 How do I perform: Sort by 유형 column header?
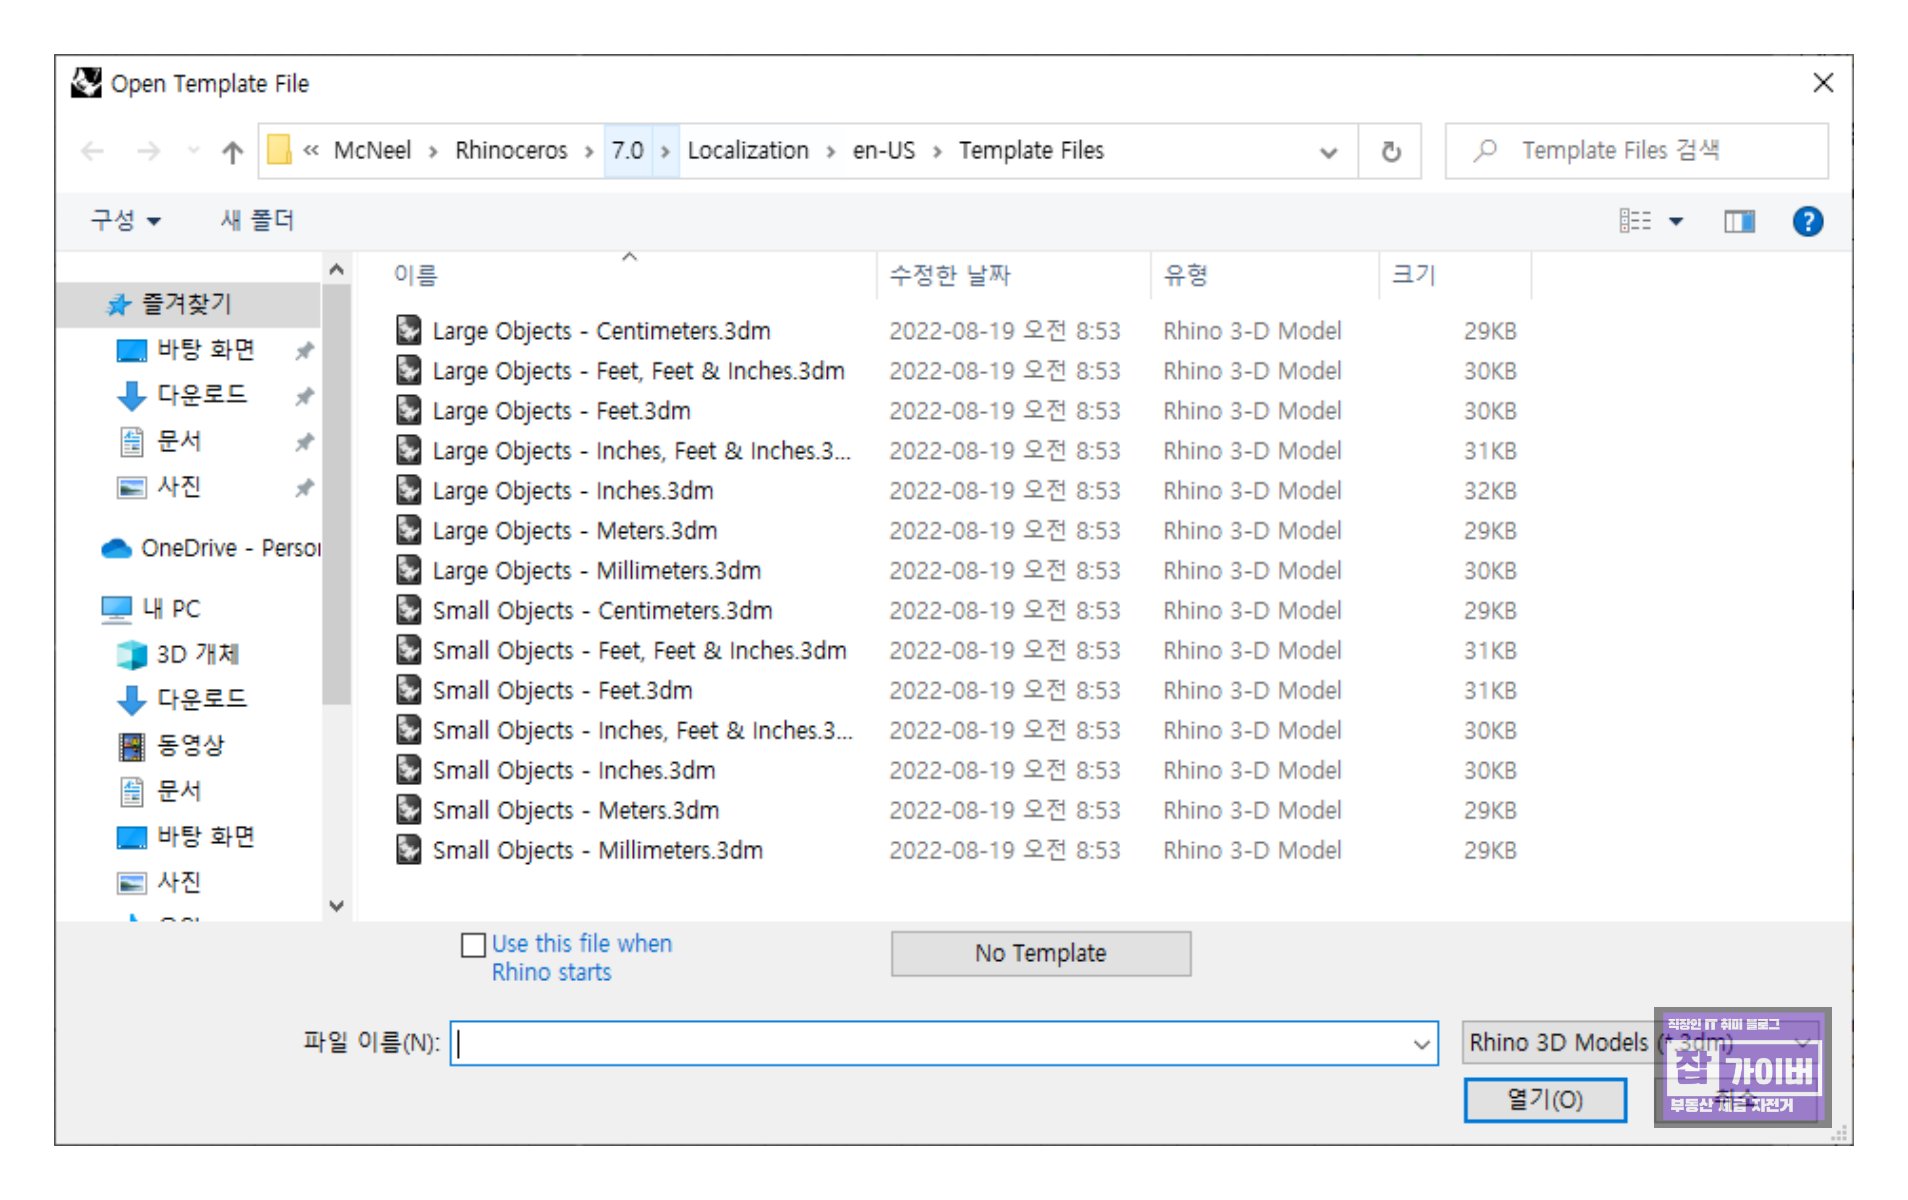(1186, 275)
